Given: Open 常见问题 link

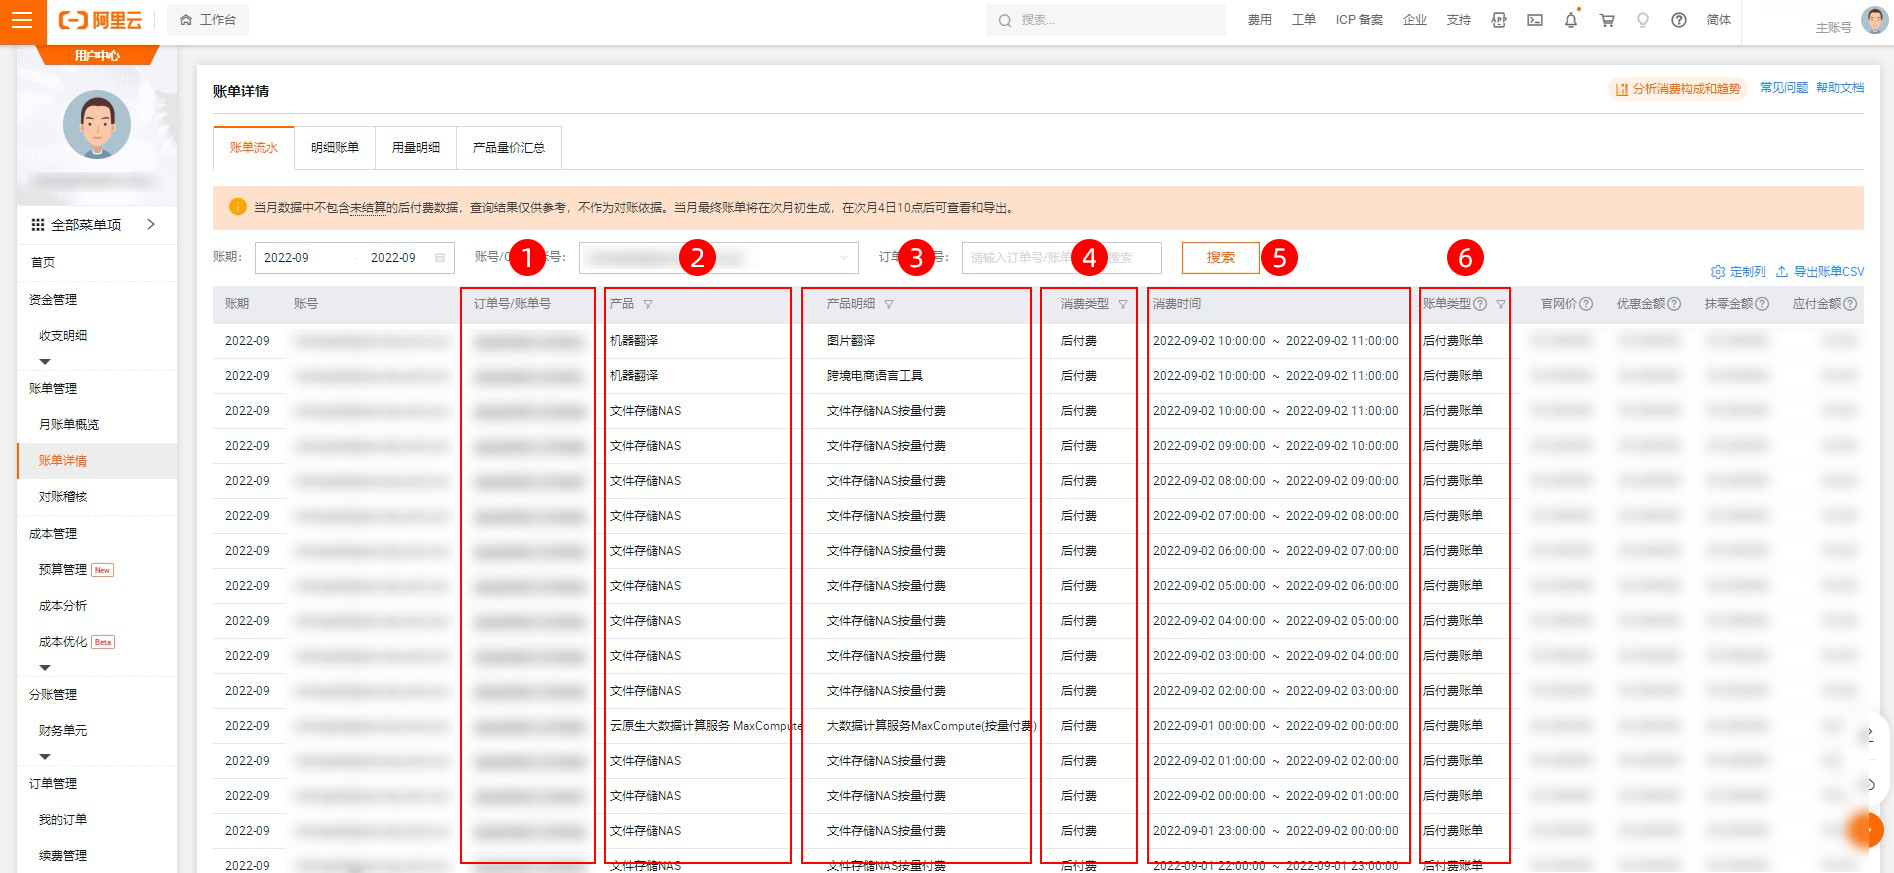Looking at the screenshot, I should click(1784, 88).
